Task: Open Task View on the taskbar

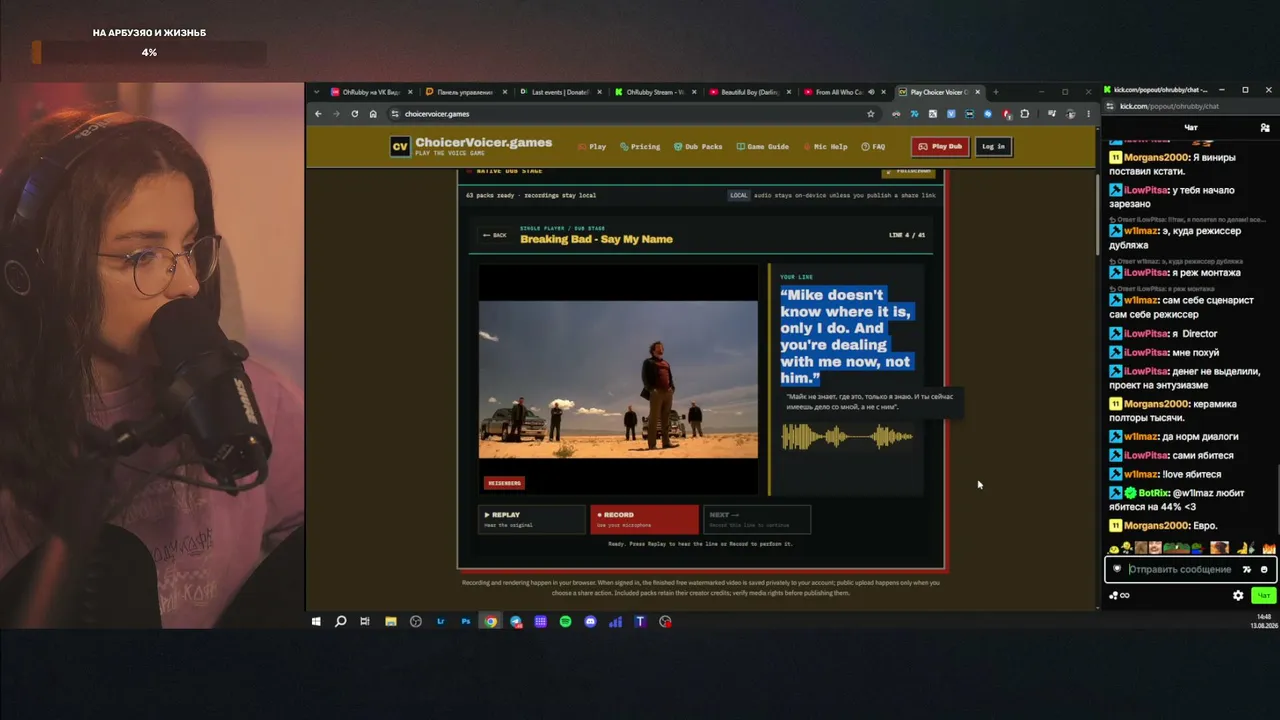Action: (x=365, y=621)
